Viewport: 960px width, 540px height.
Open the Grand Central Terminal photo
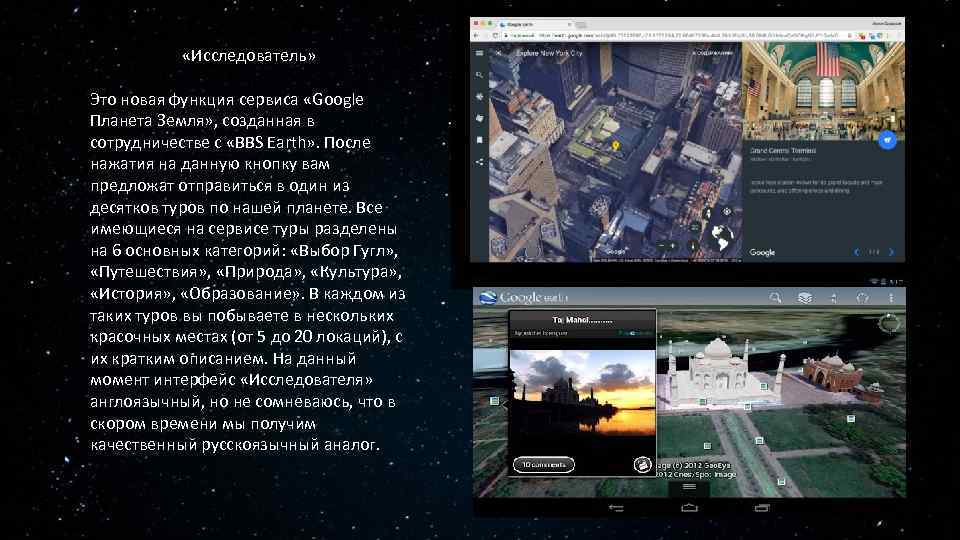pyautogui.click(x=823, y=91)
